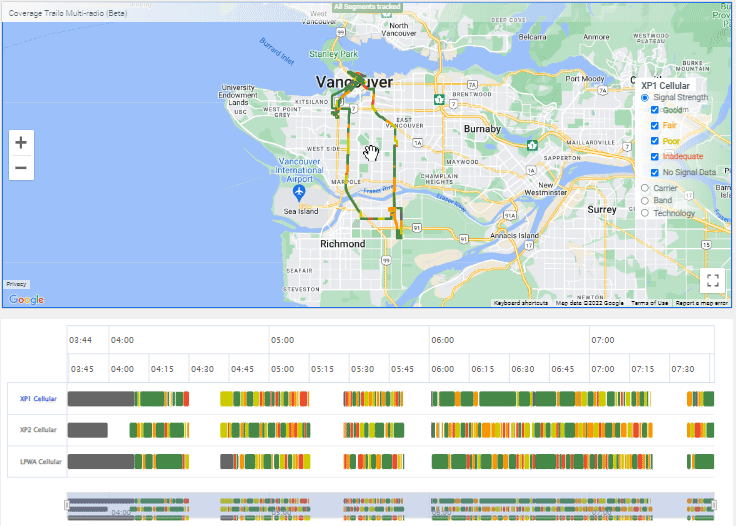Click the Google logo on map

click(x=25, y=299)
